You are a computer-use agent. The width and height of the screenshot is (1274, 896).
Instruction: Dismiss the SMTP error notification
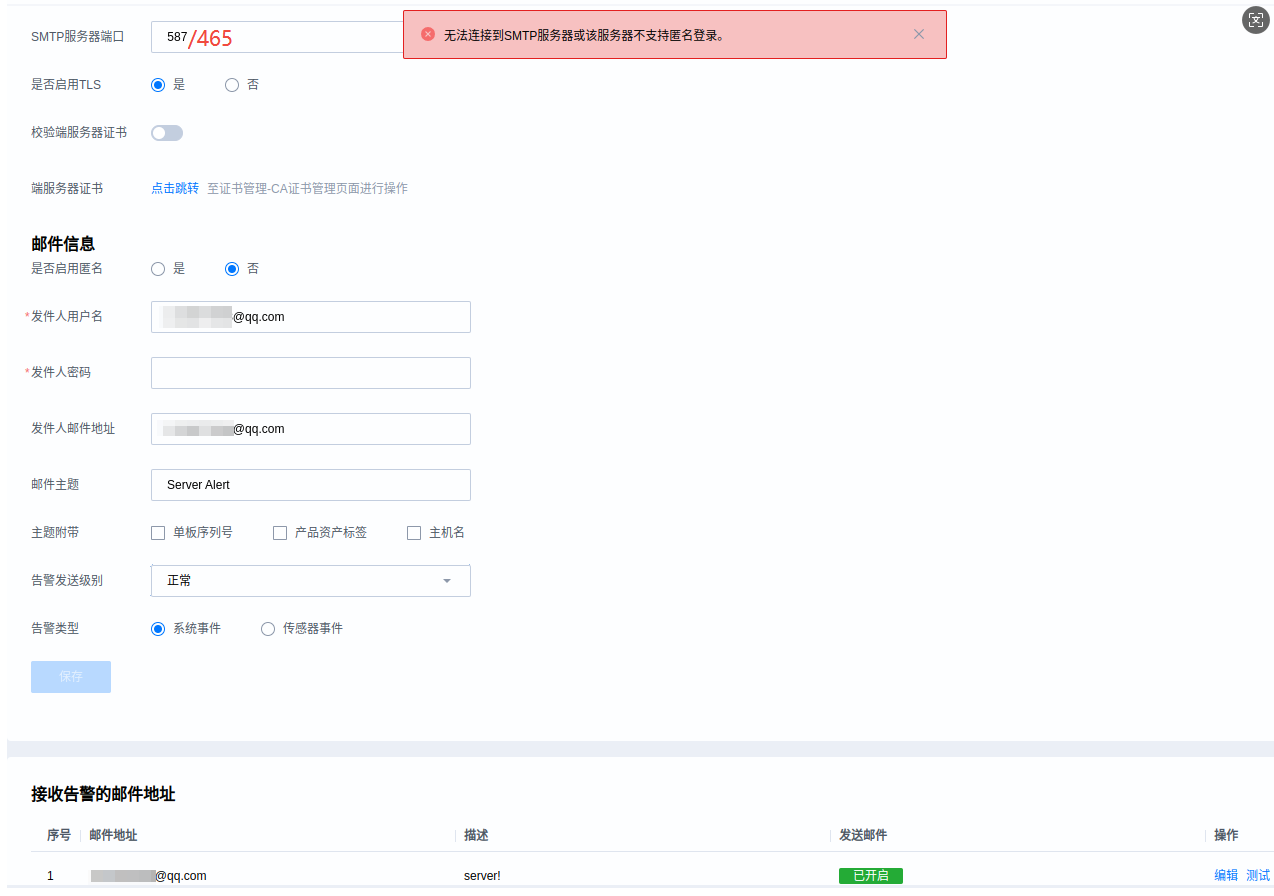[x=919, y=34]
